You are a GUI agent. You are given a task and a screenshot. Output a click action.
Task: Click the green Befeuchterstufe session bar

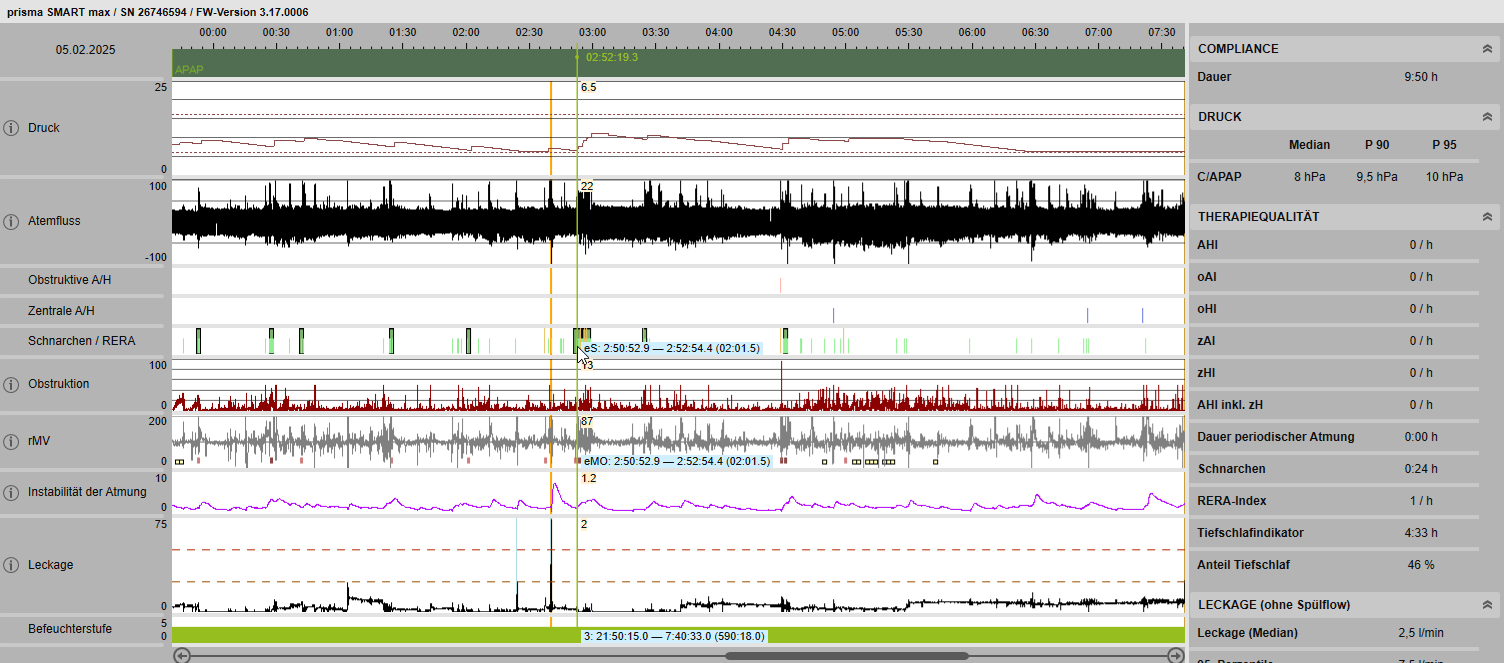pos(400,636)
